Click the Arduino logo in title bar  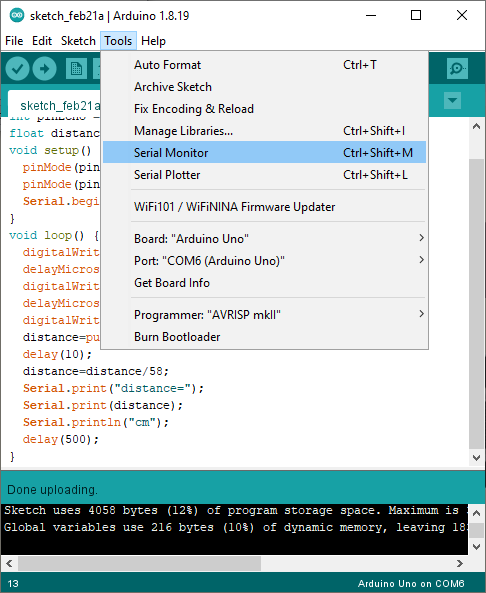(17, 16)
